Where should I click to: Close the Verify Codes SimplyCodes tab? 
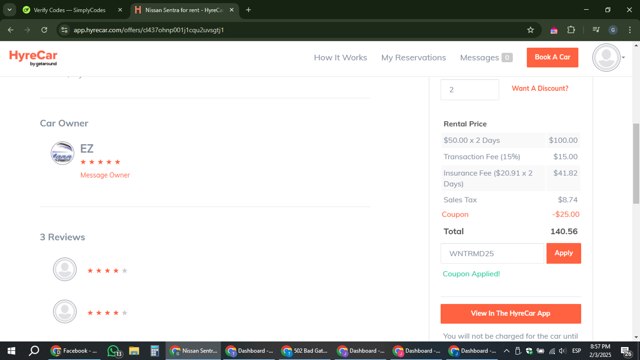point(120,10)
